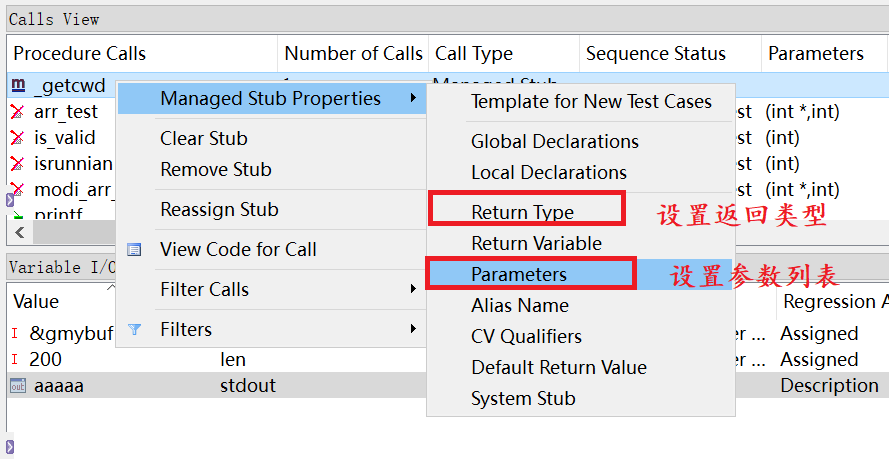
Task: Click Clear Stub in the context menu
Action: [204, 139]
